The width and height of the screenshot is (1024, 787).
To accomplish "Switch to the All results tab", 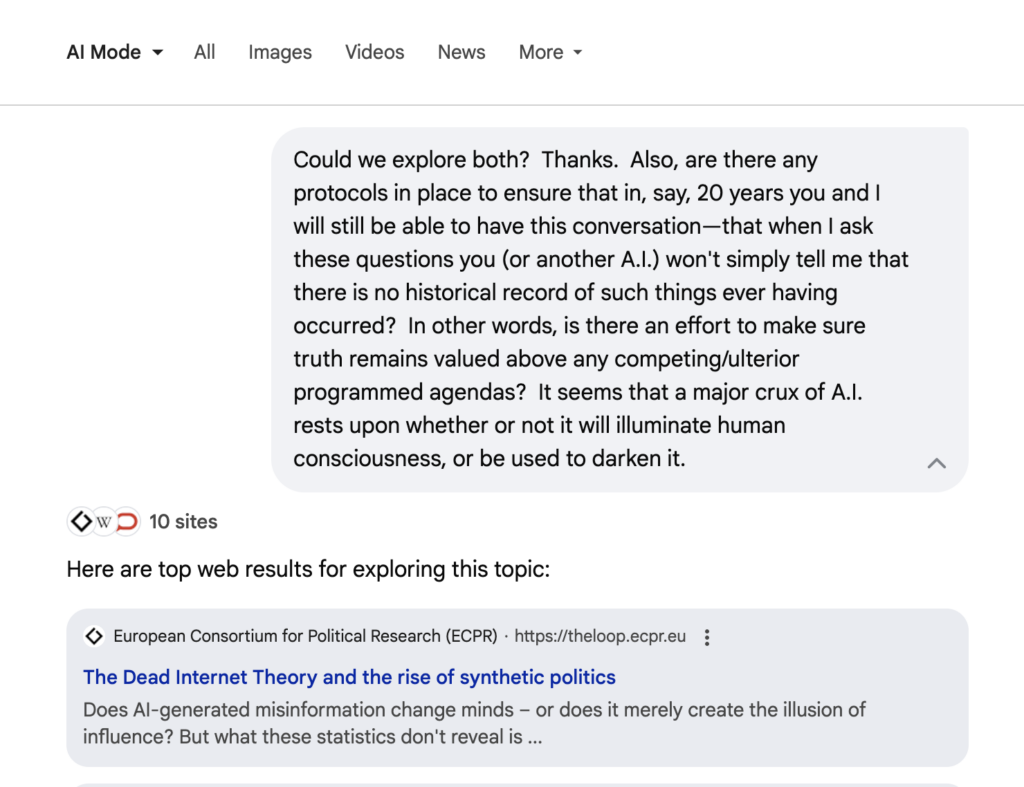I will pyautogui.click(x=205, y=53).
